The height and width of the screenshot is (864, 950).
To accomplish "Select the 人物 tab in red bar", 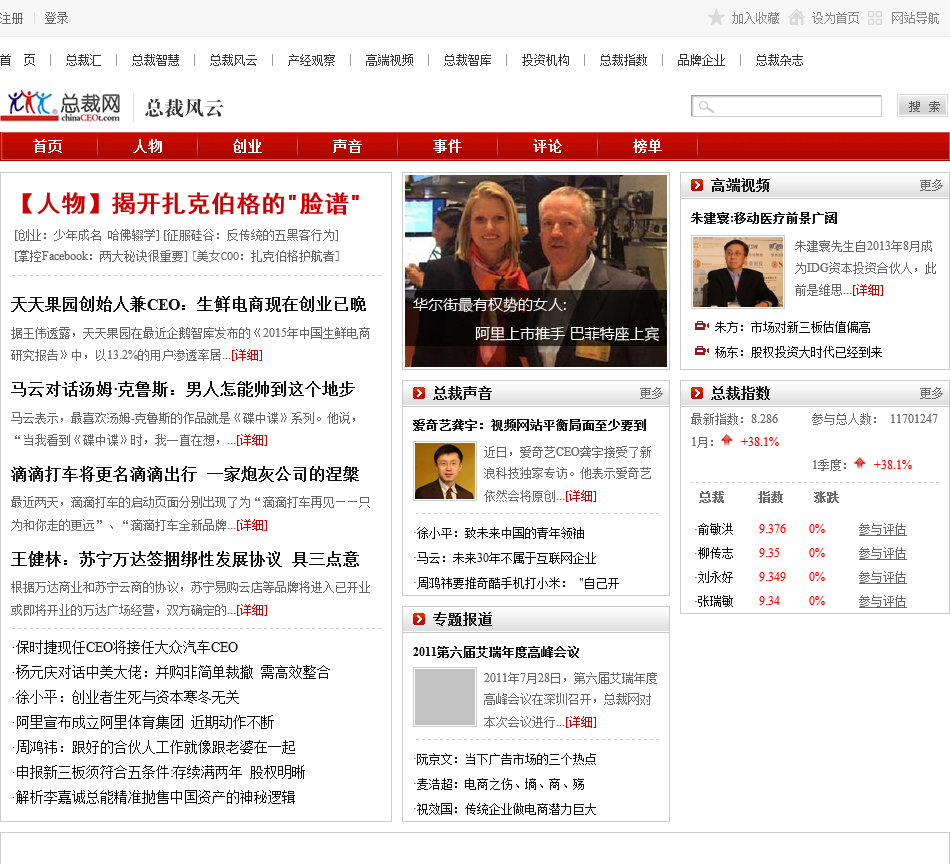I will coord(148,146).
